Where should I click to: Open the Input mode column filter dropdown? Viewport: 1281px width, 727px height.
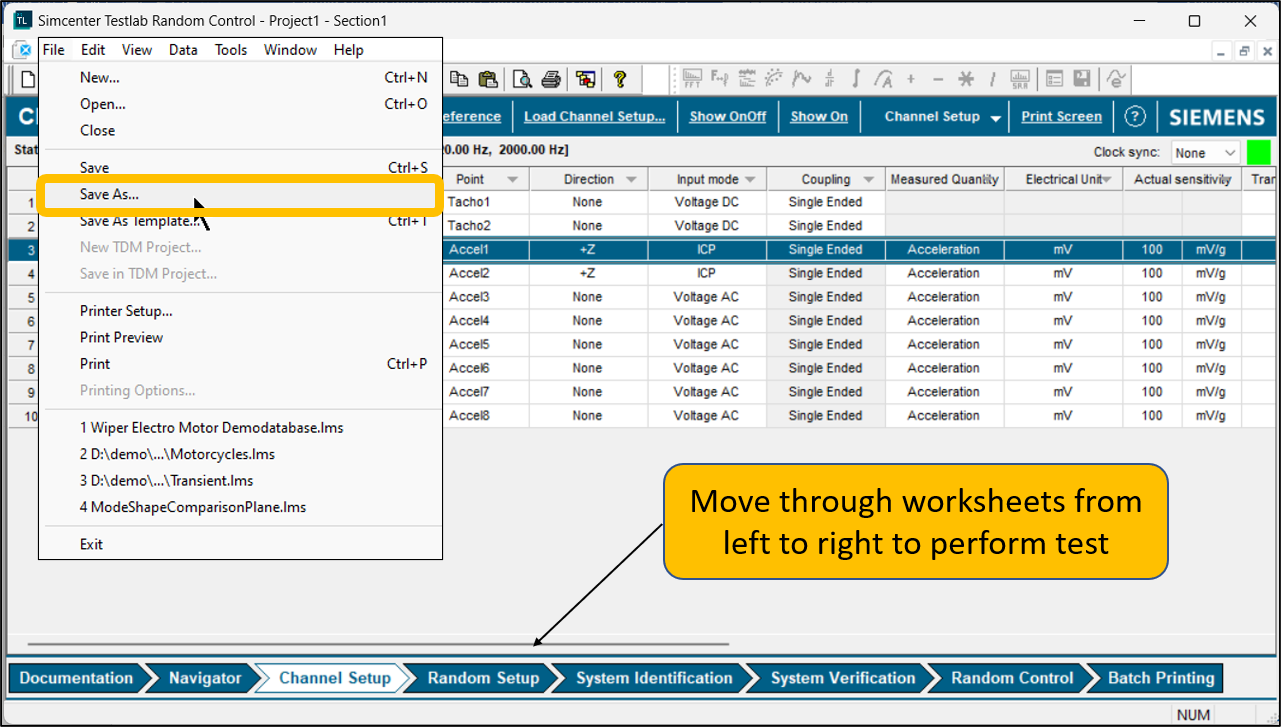pyautogui.click(x=752, y=180)
